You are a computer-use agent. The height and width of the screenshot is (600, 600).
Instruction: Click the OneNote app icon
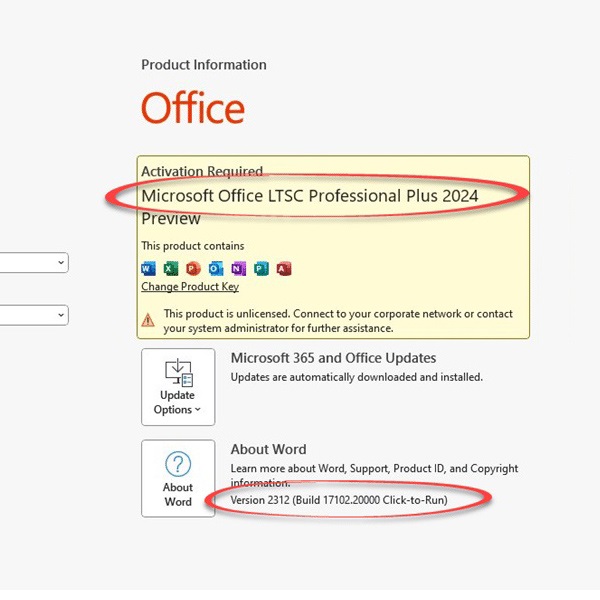tap(238, 269)
